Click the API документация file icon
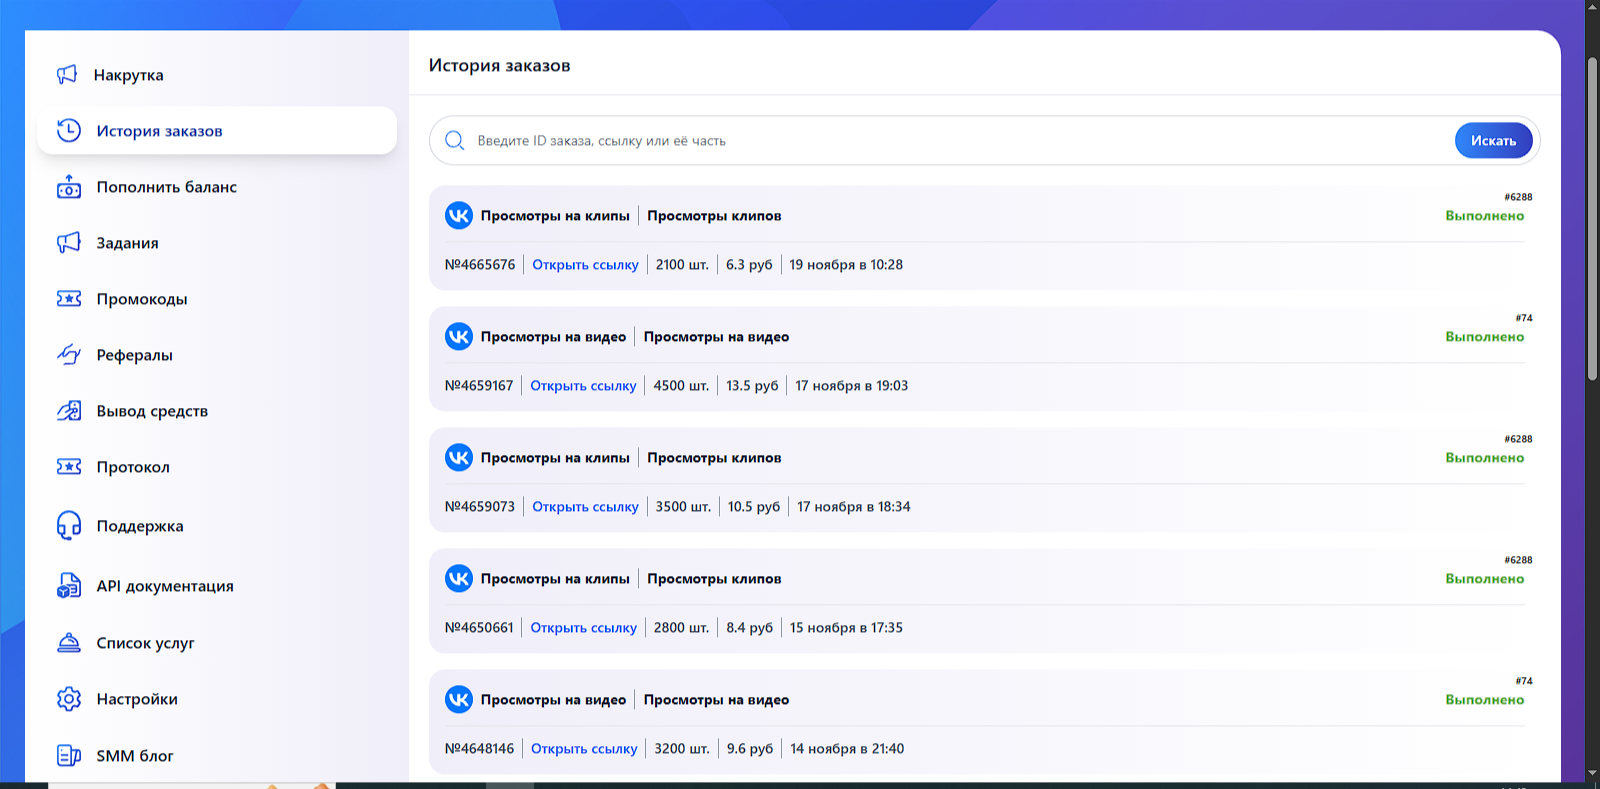Viewport: 1600px width, 789px height. tap(68, 586)
